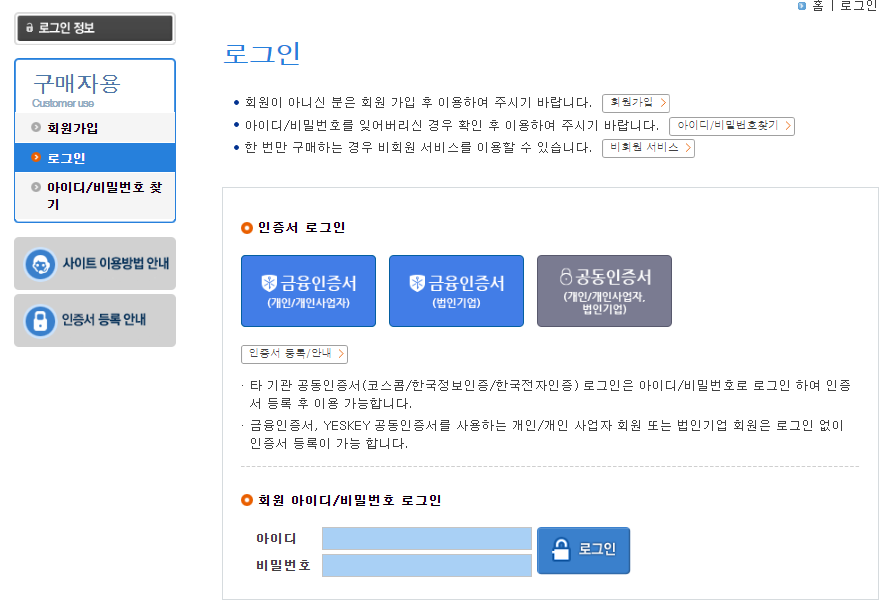This screenshot has height=610, width=888.
Task: Click the 로그인 정보 header bar
Action: 95,28
